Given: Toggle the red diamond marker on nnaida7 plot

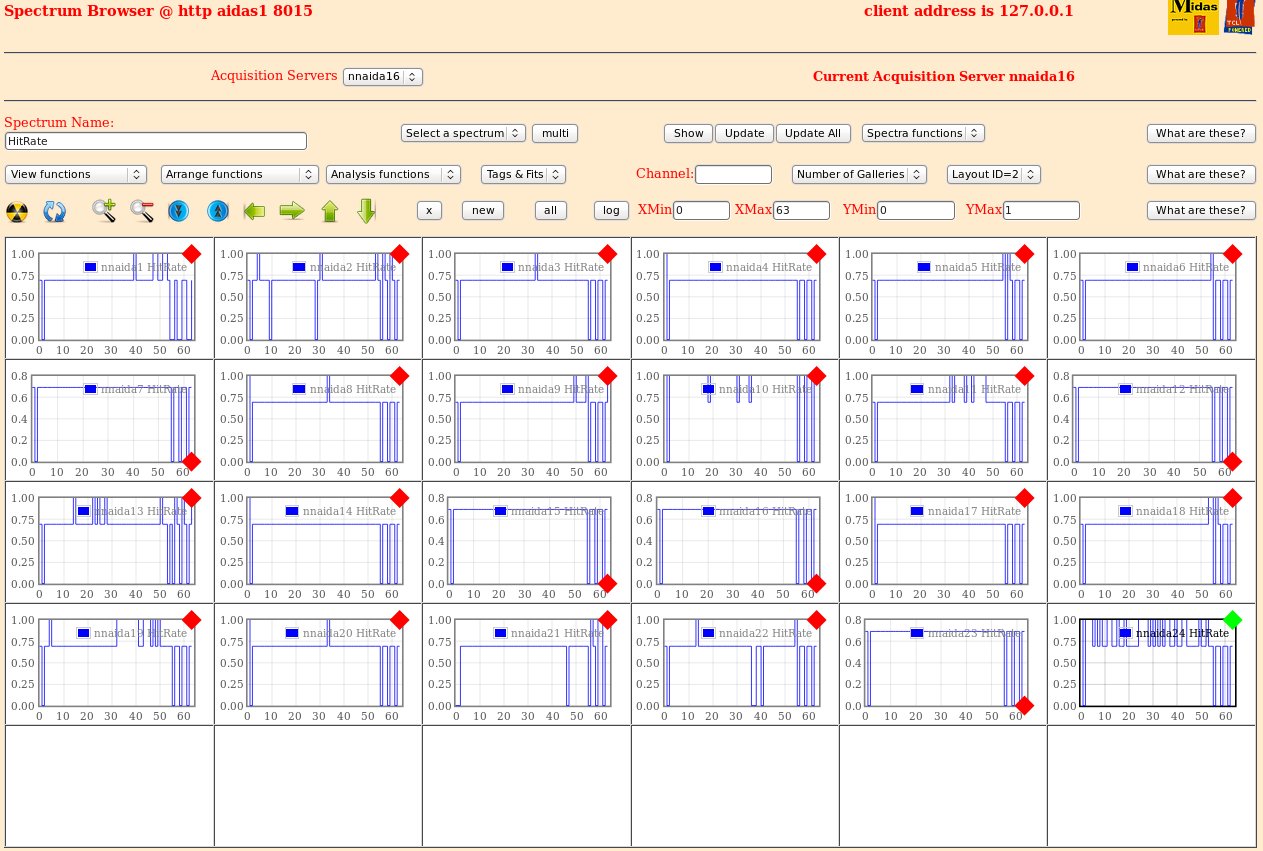Looking at the screenshot, I should (x=192, y=461).
